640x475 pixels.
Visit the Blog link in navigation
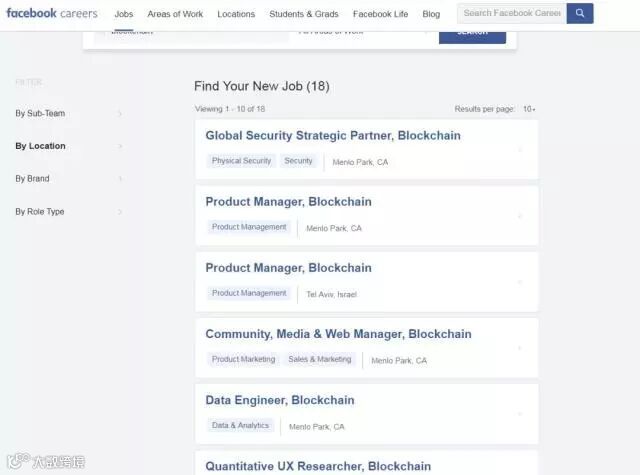tap(431, 14)
